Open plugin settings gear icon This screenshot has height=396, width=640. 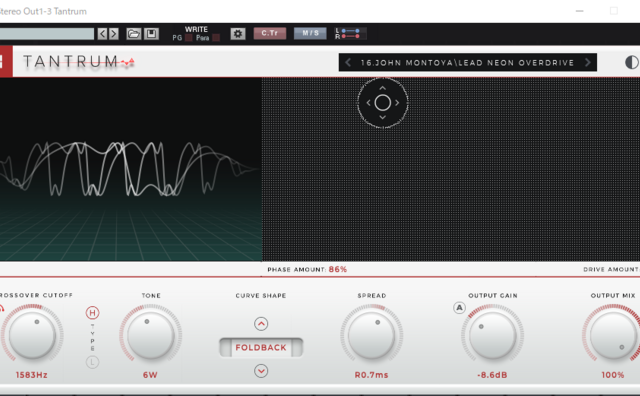point(238,33)
